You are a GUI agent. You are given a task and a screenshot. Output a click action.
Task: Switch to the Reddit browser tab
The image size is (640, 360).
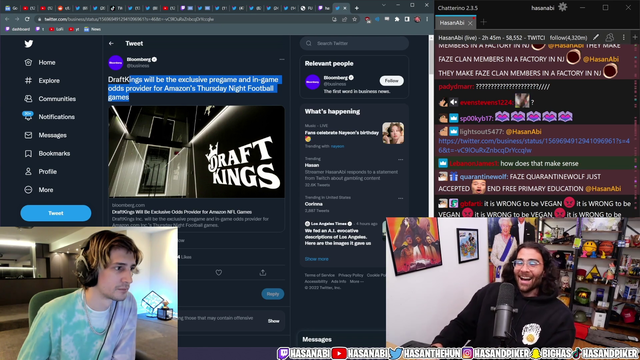[64, 8]
